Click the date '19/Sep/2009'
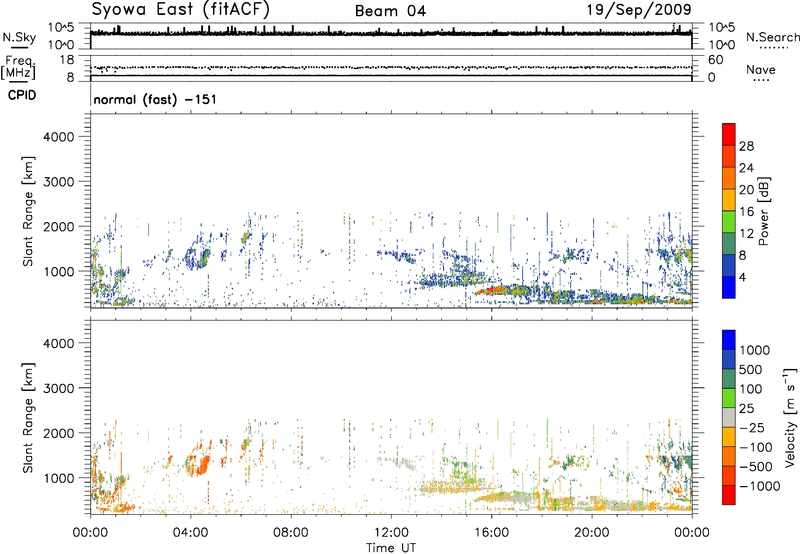The width and height of the screenshot is (800, 554). coord(639,9)
